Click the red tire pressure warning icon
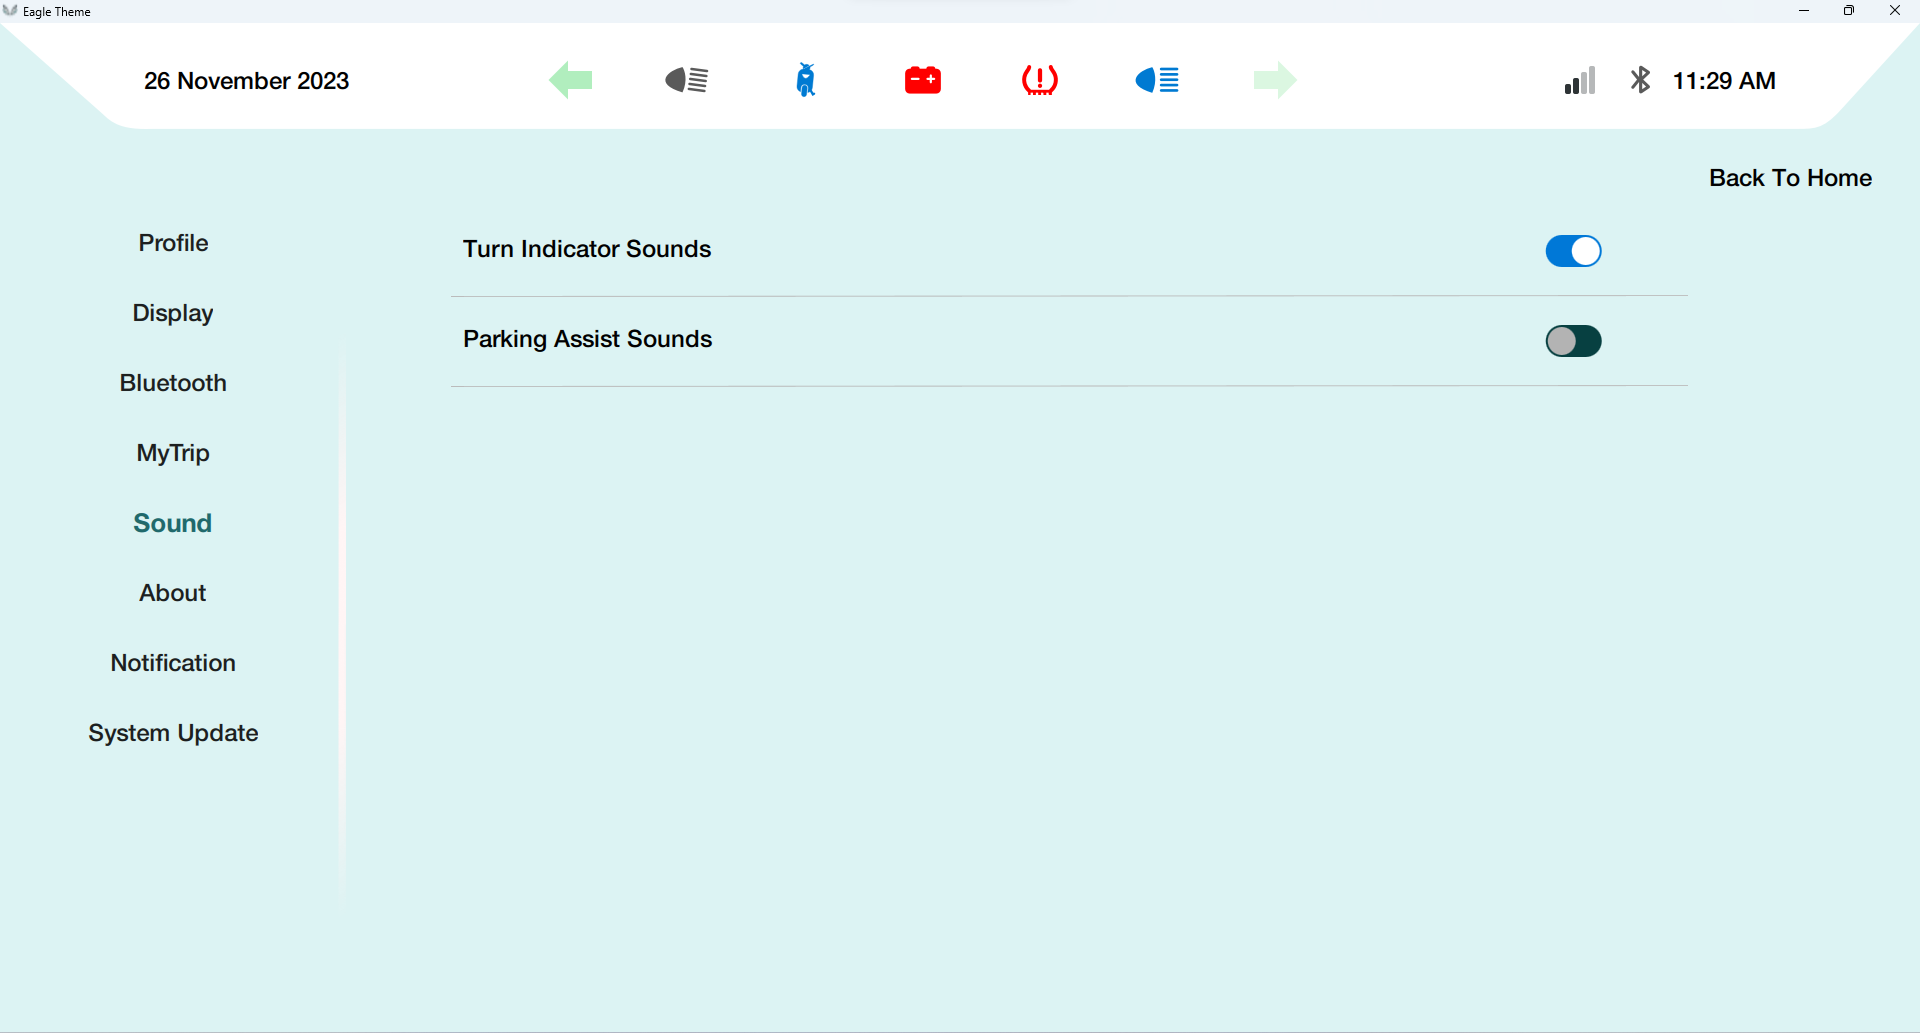Screen dimensions: 1920x1033 [x=1040, y=80]
